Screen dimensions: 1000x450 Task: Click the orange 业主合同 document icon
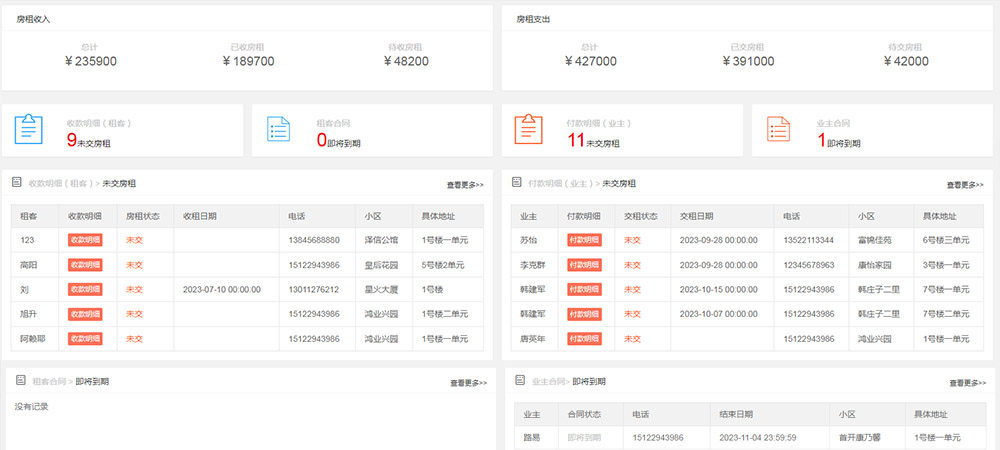coord(779,130)
